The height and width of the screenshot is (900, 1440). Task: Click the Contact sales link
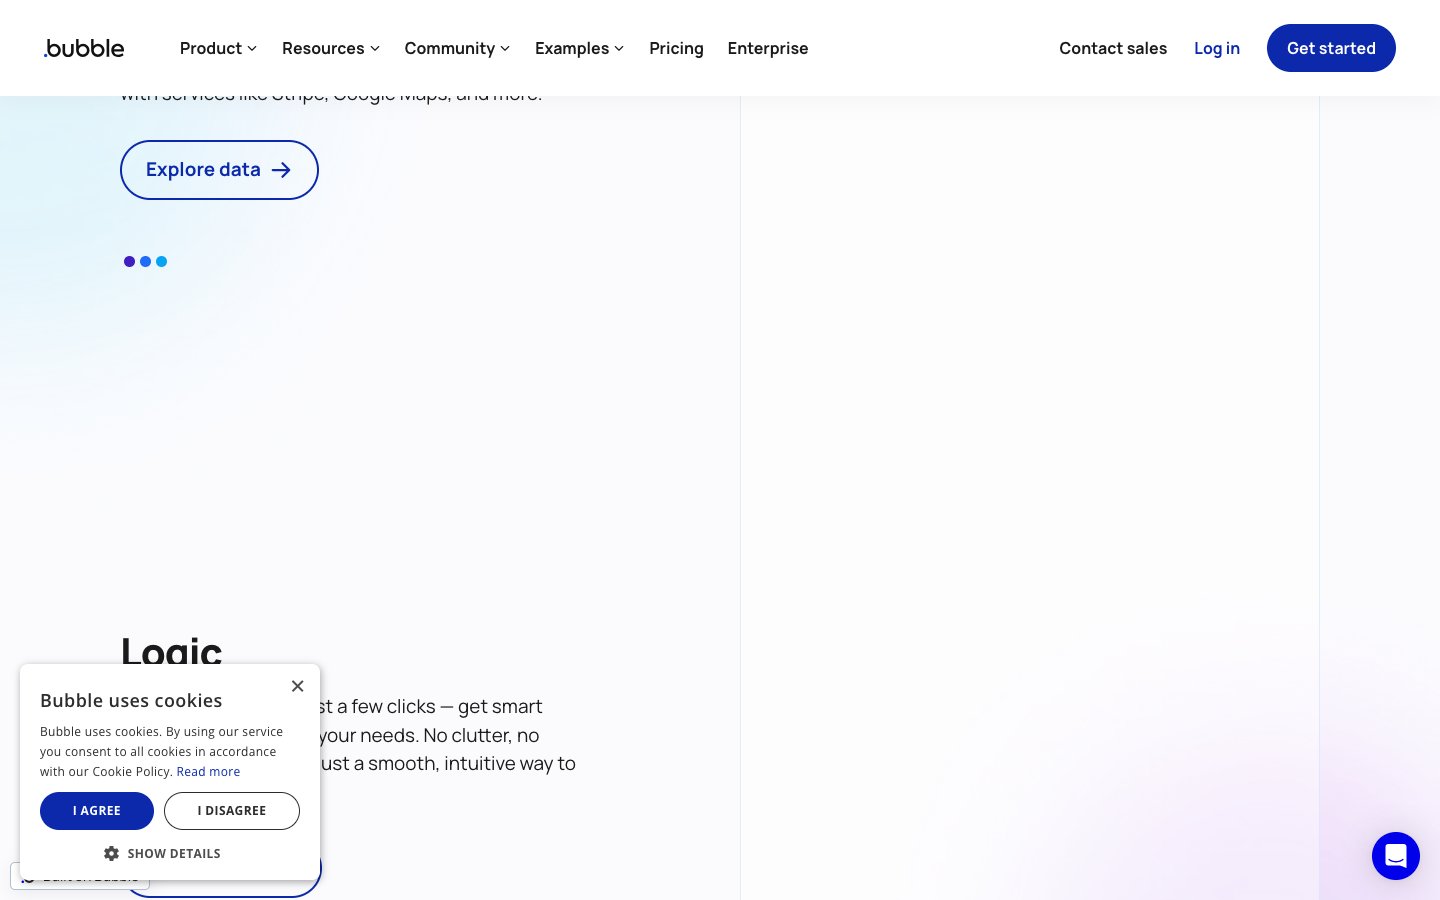coord(1112,48)
